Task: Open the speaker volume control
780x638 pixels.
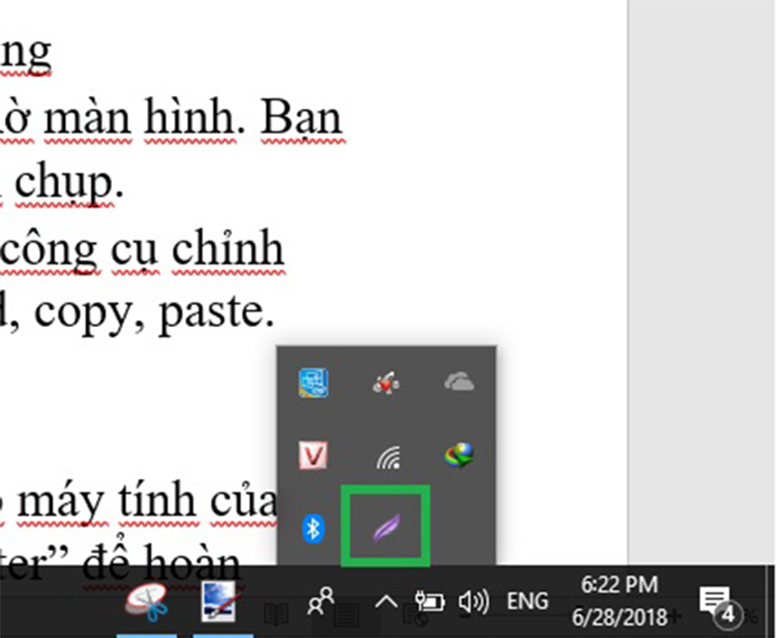Action: coord(474,602)
